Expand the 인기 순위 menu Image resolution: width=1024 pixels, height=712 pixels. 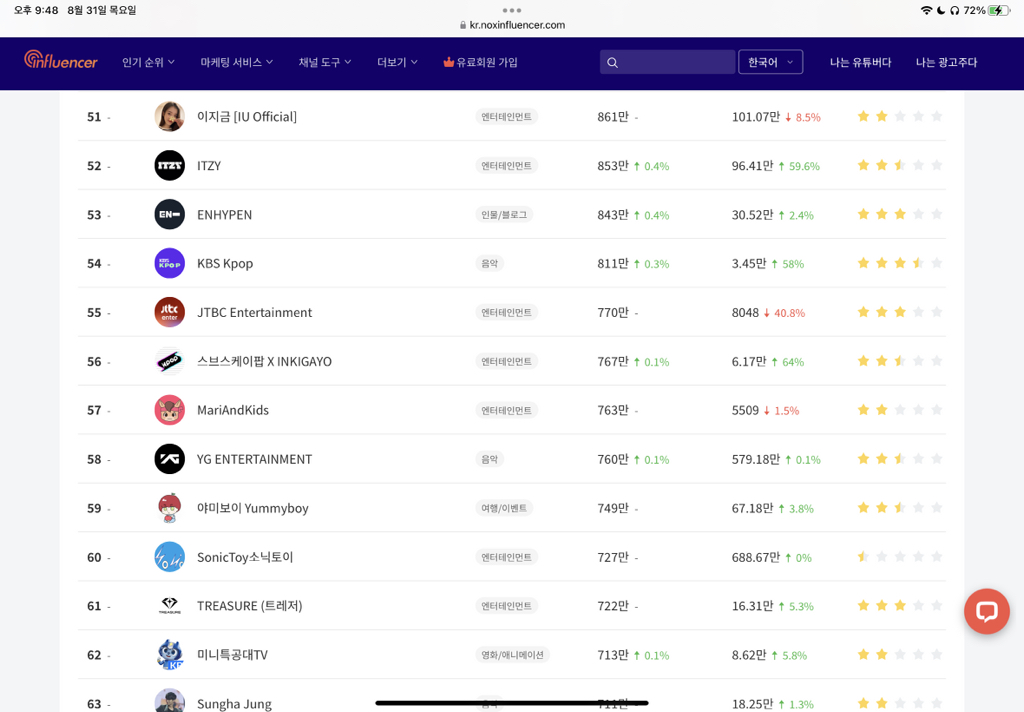point(148,62)
